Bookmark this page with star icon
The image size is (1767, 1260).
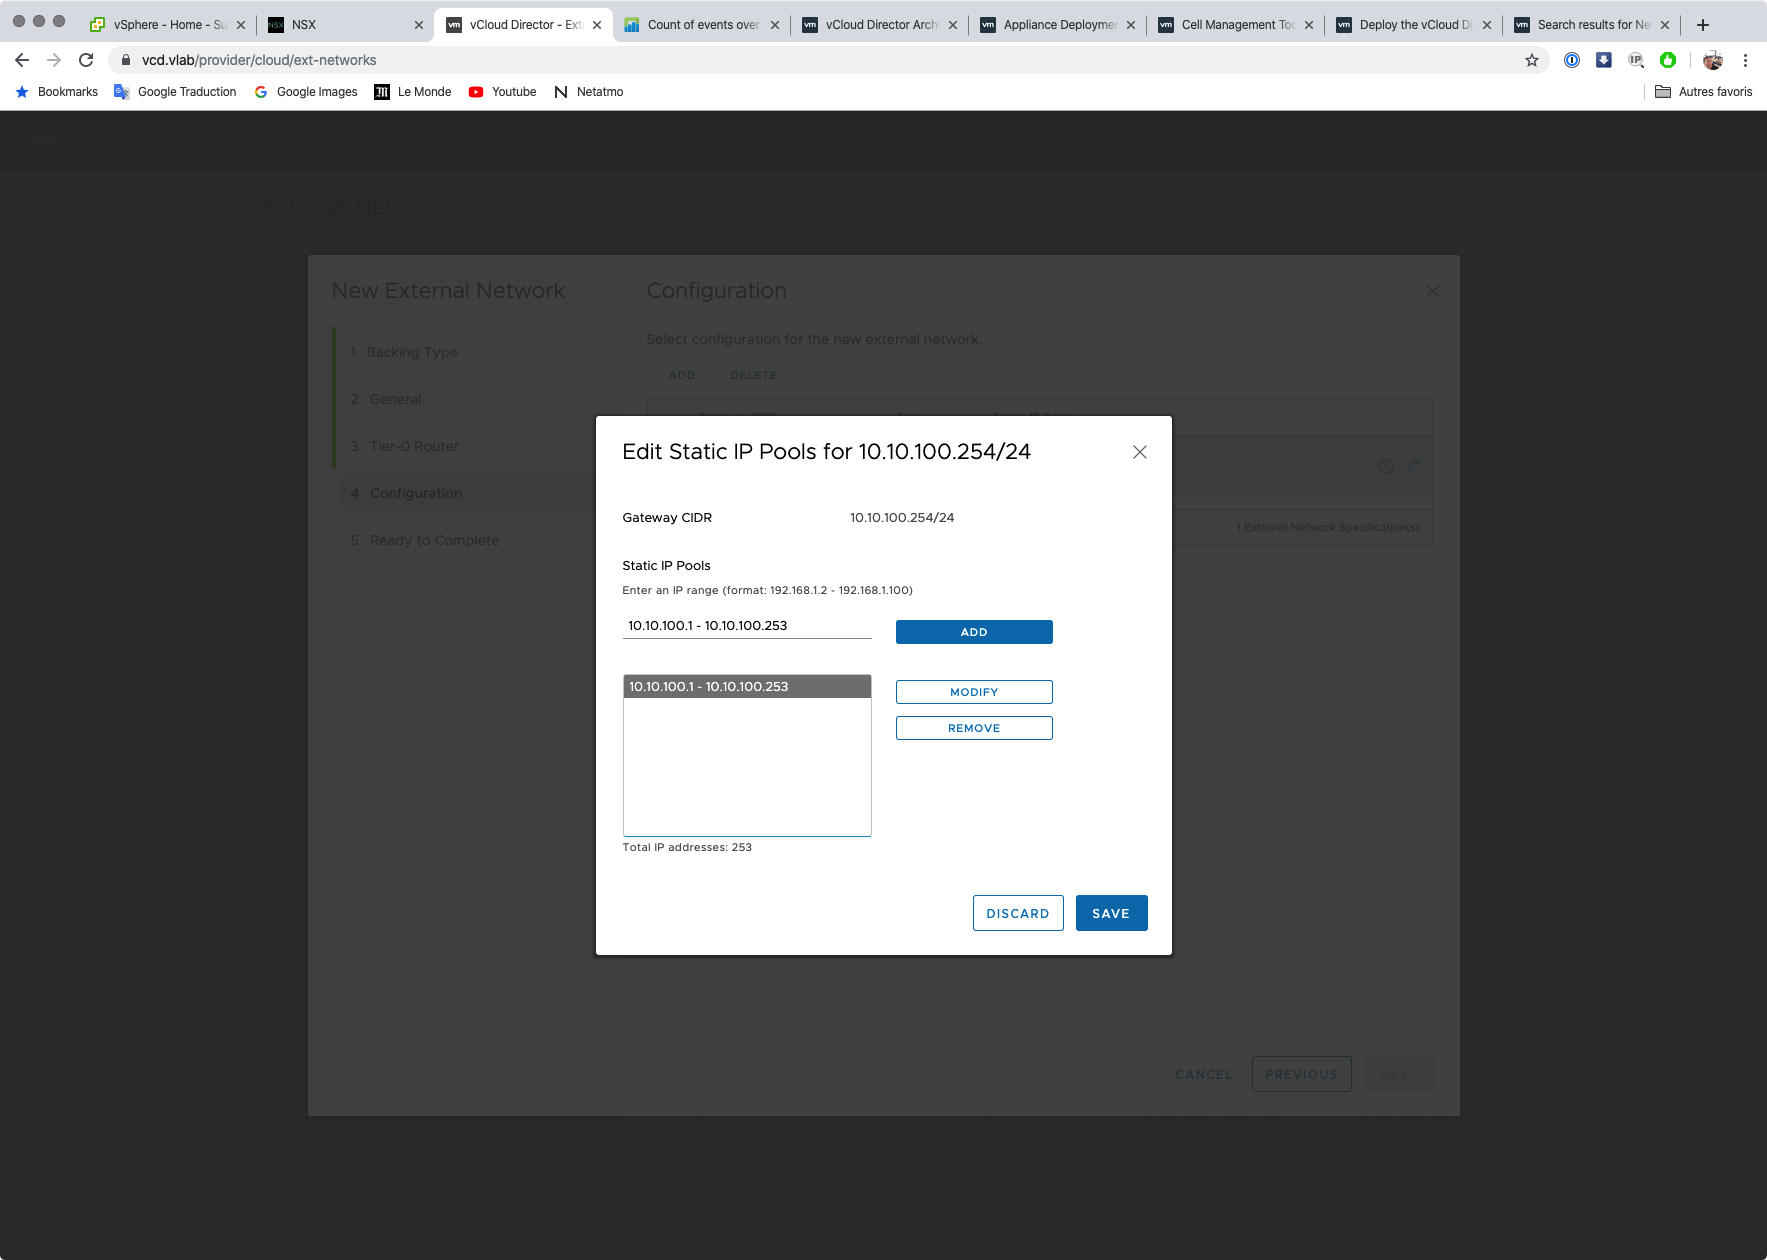1531,60
